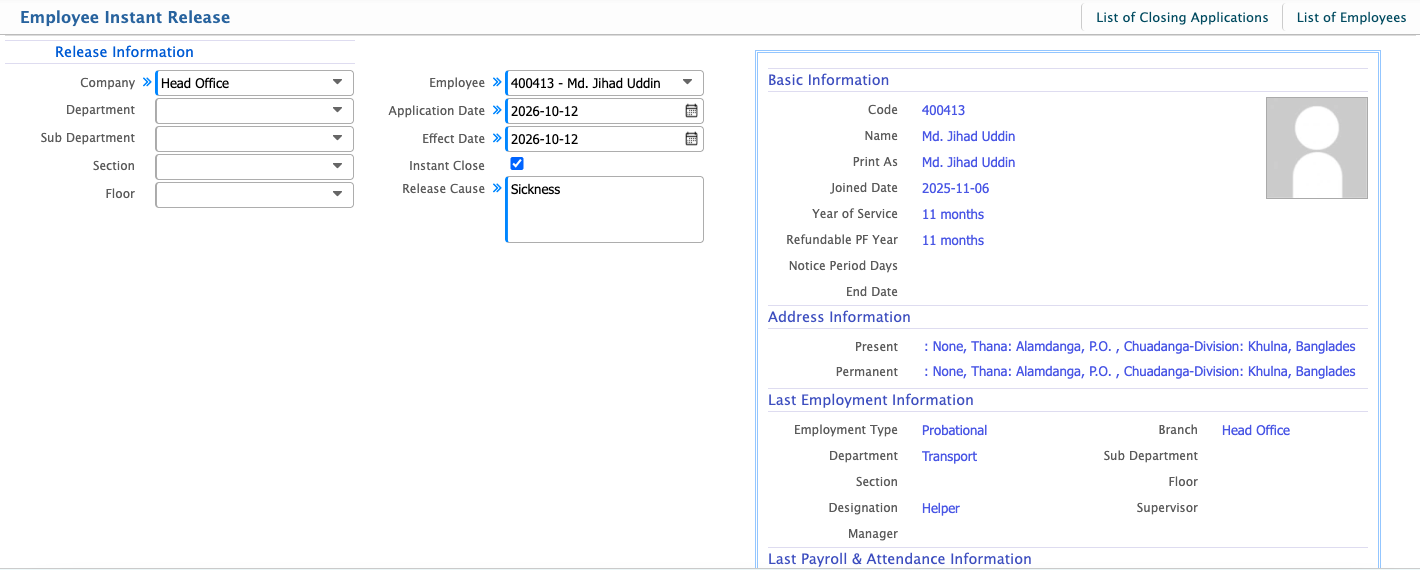Open List of Employees page
Viewport: 1420px width, 570px height.
tap(1351, 17)
